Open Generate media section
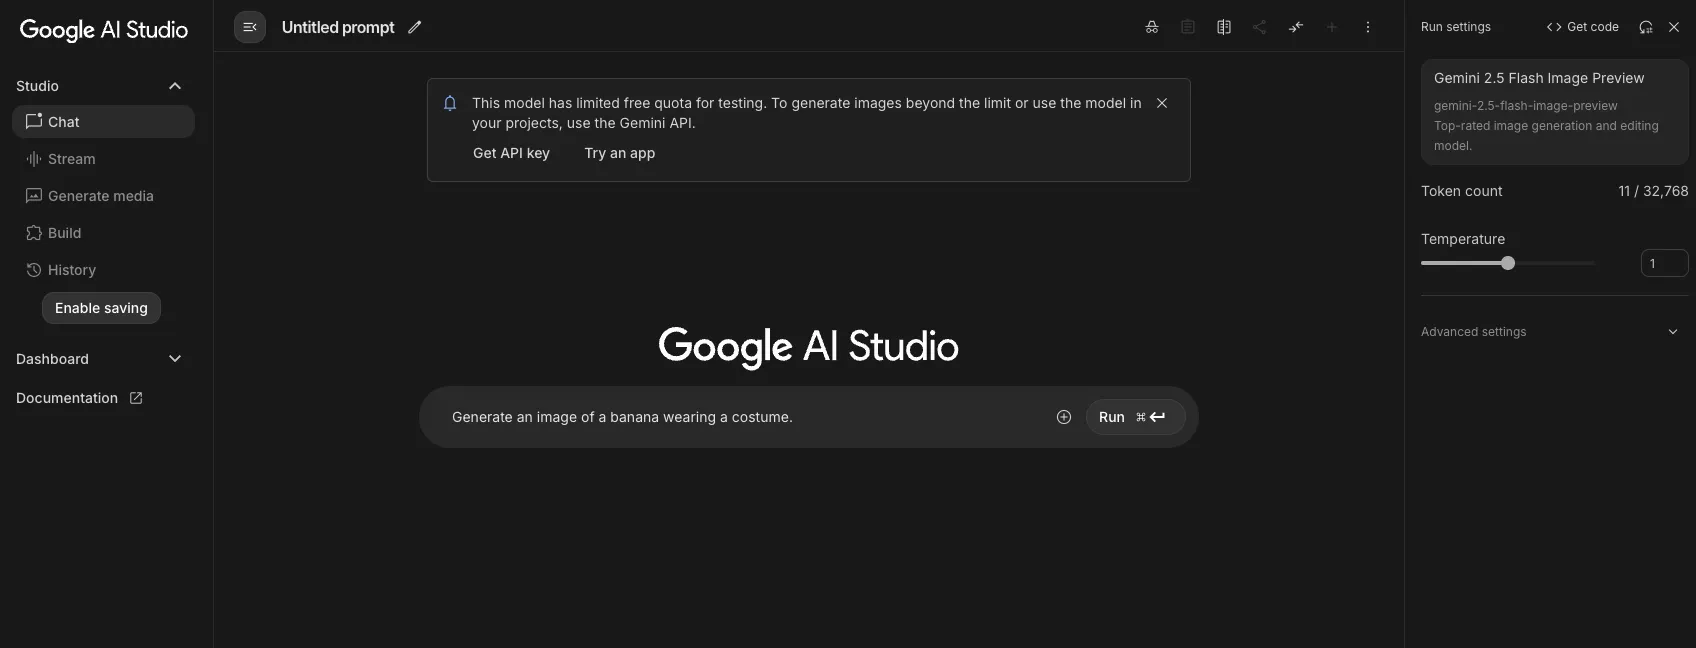Viewport: 1696px width, 648px height. pos(103,196)
